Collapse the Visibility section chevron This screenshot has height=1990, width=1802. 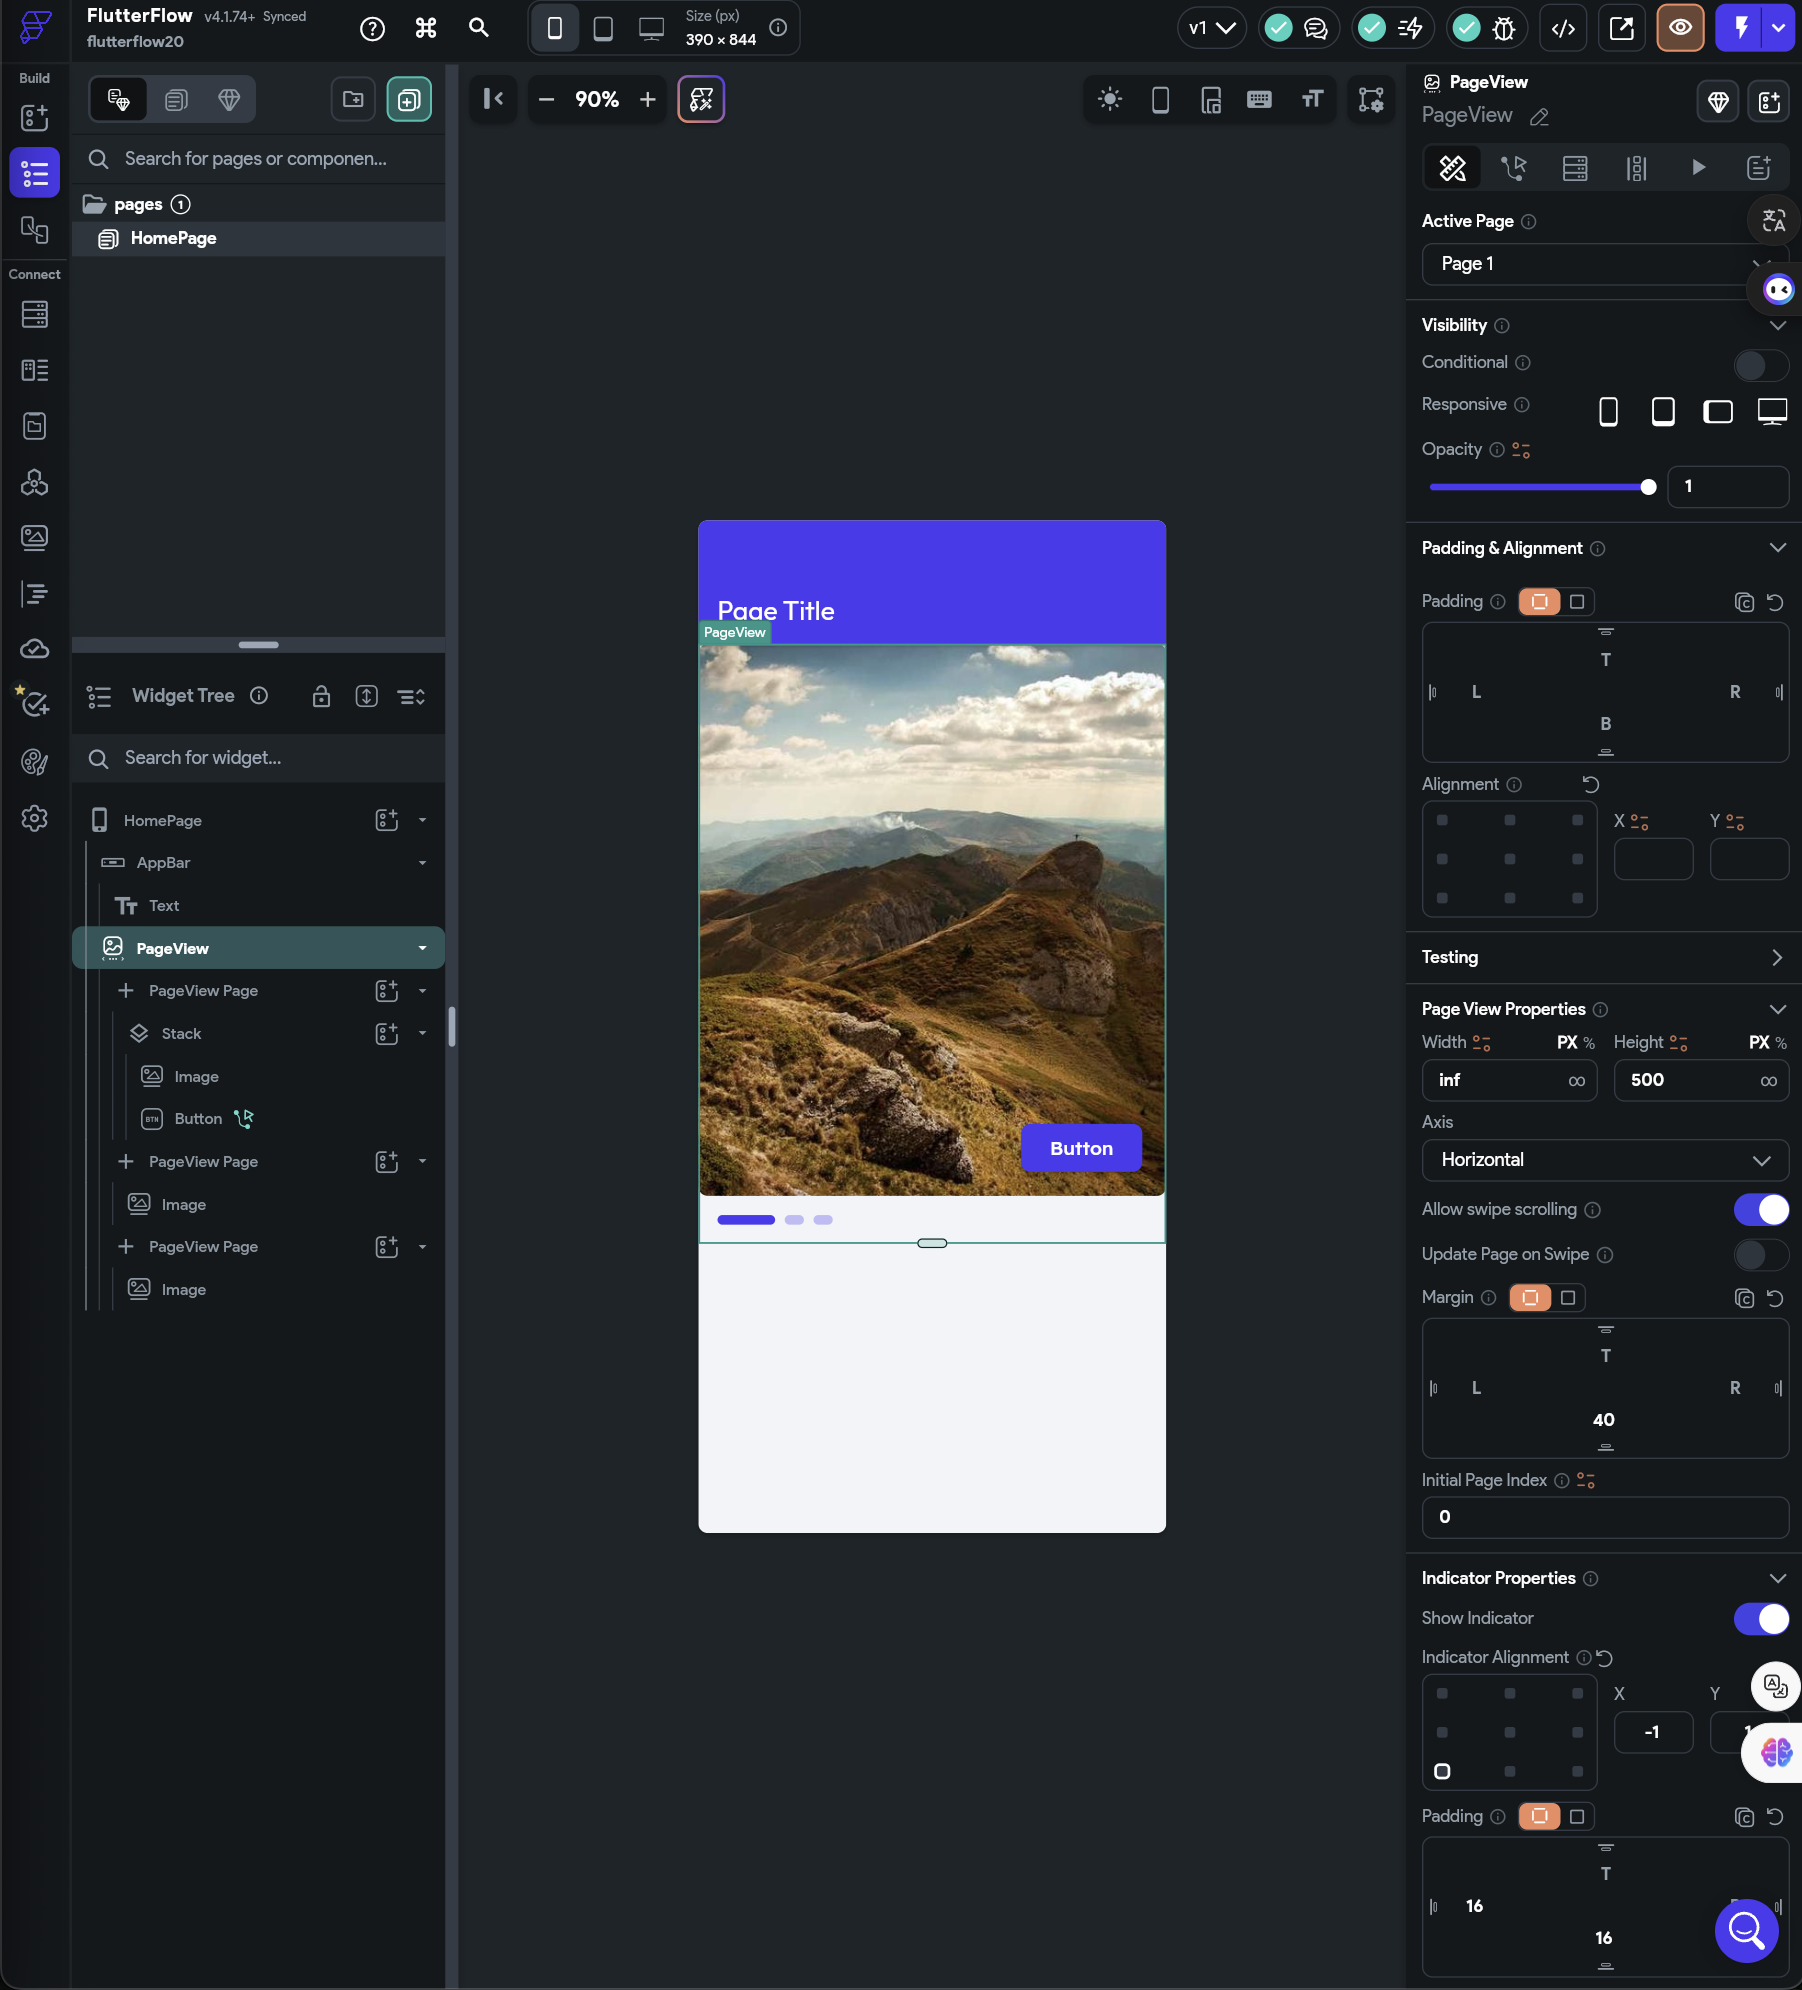click(1777, 326)
